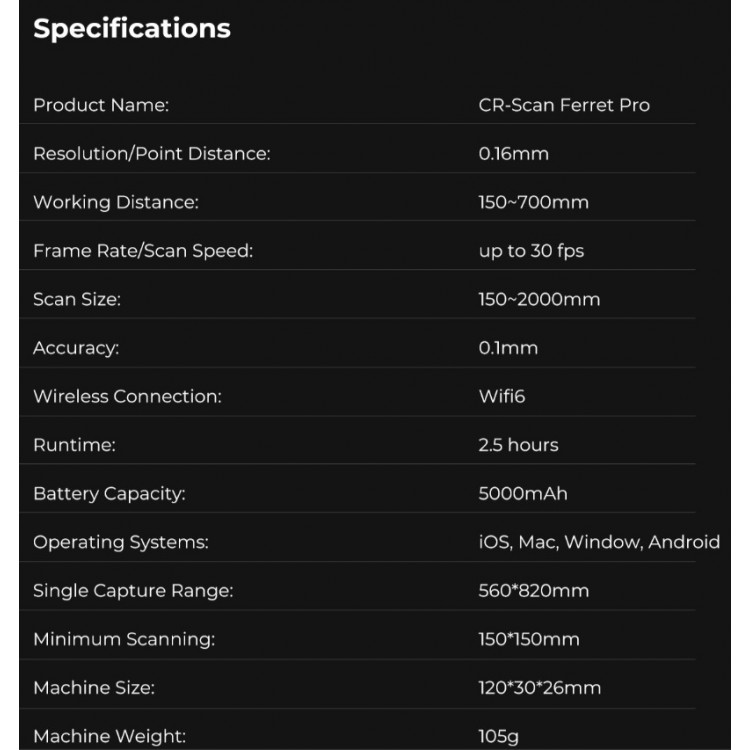Viewport: 750px width, 750px height.
Task: Click the 560*820mm value
Action: click(533, 591)
